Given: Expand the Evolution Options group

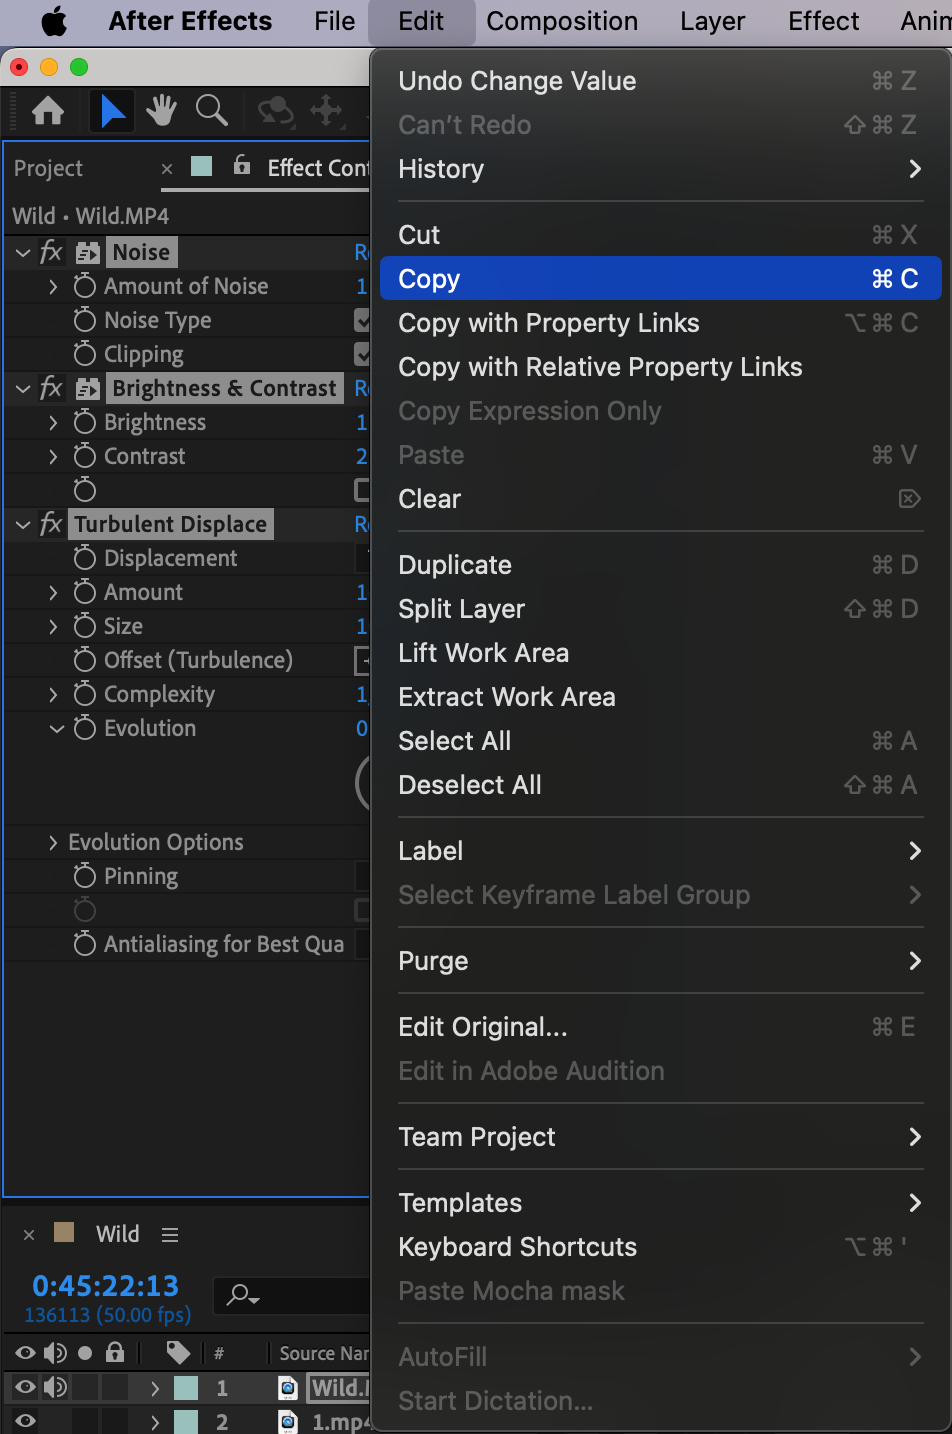Looking at the screenshot, I should (53, 842).
